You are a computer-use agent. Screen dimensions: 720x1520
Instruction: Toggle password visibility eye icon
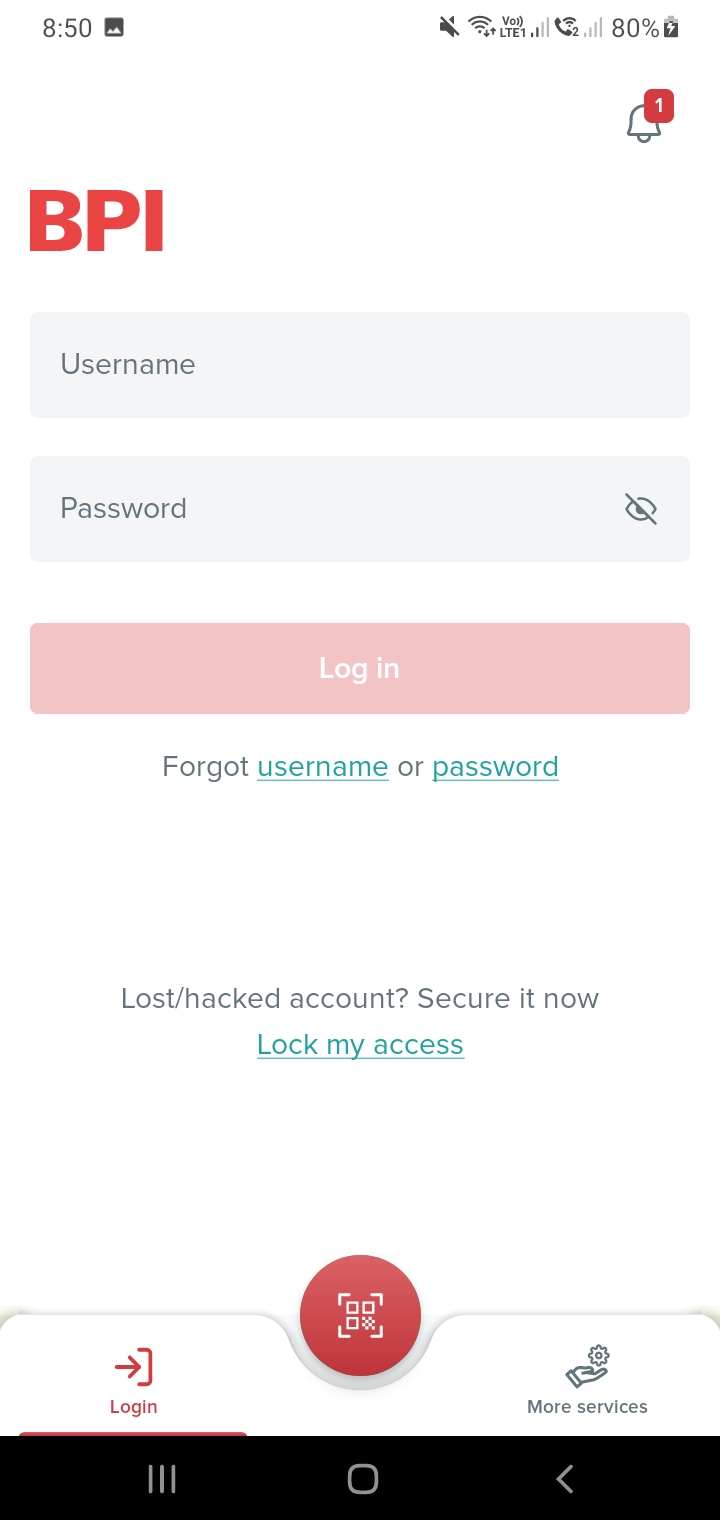click(641, 509)
